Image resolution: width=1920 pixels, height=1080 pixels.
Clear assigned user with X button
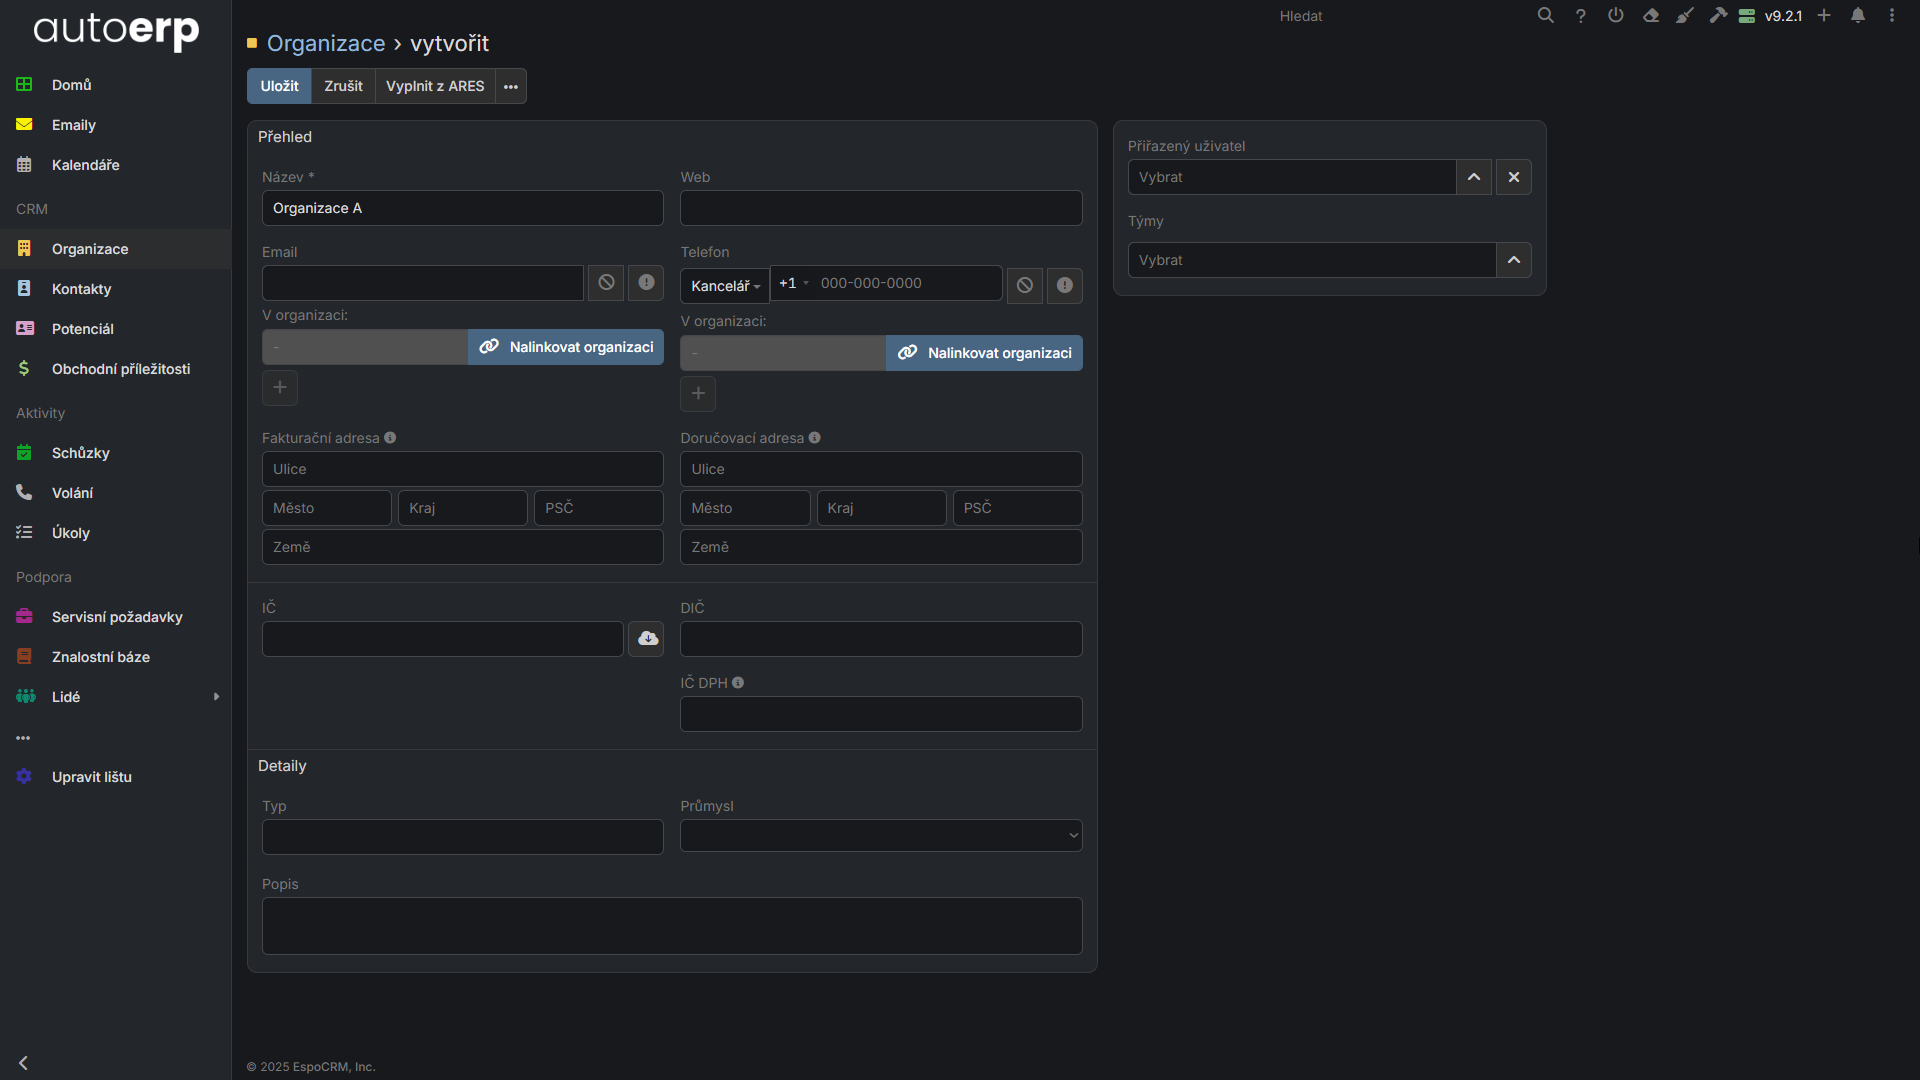[1514, 177]
